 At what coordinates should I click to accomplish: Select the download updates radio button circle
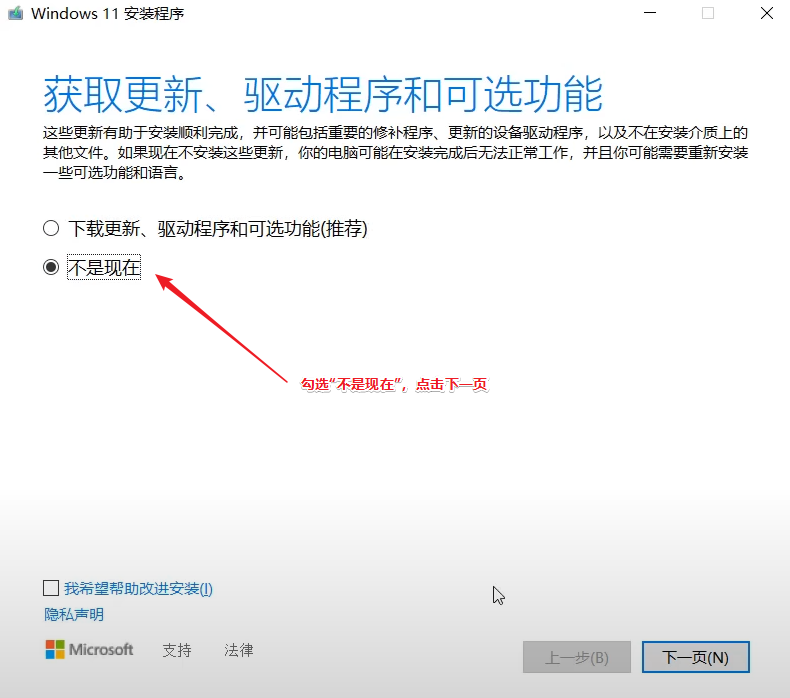[x=51, y=229]
